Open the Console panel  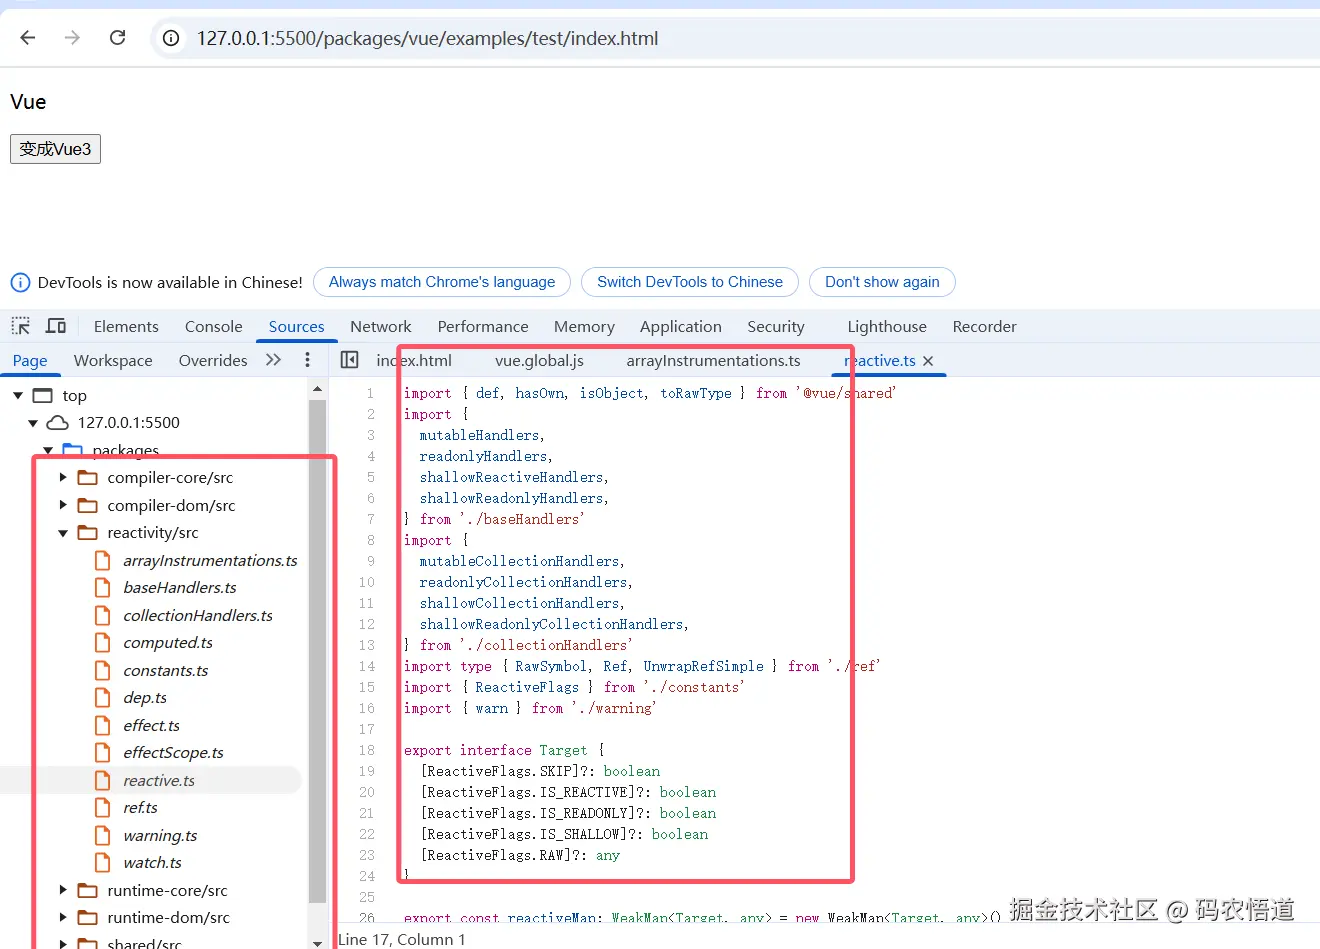[x=214, y=326]
